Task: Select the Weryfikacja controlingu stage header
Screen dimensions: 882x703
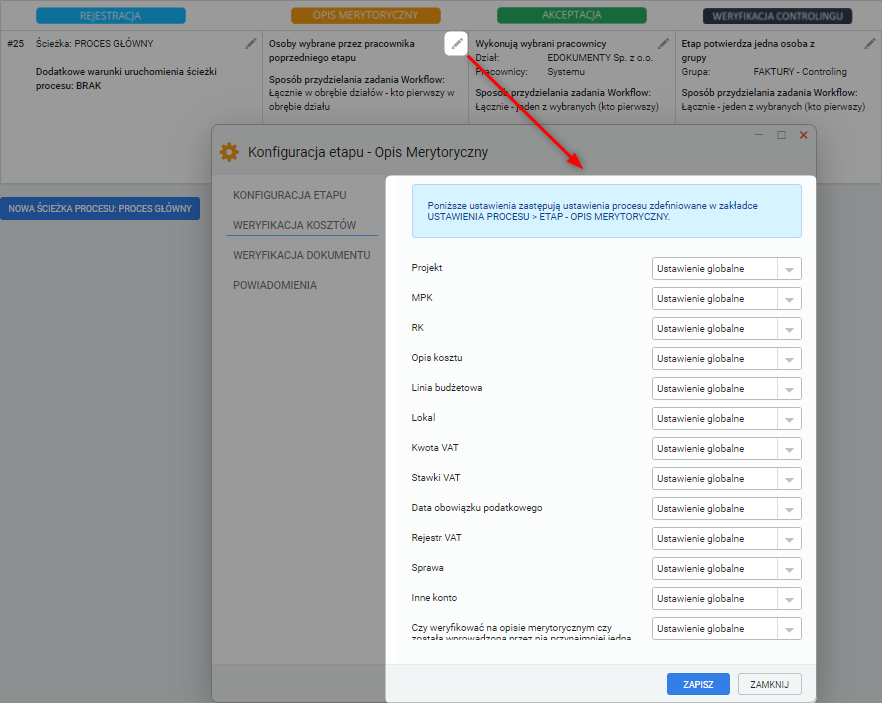Action: (x=777, y=16)
